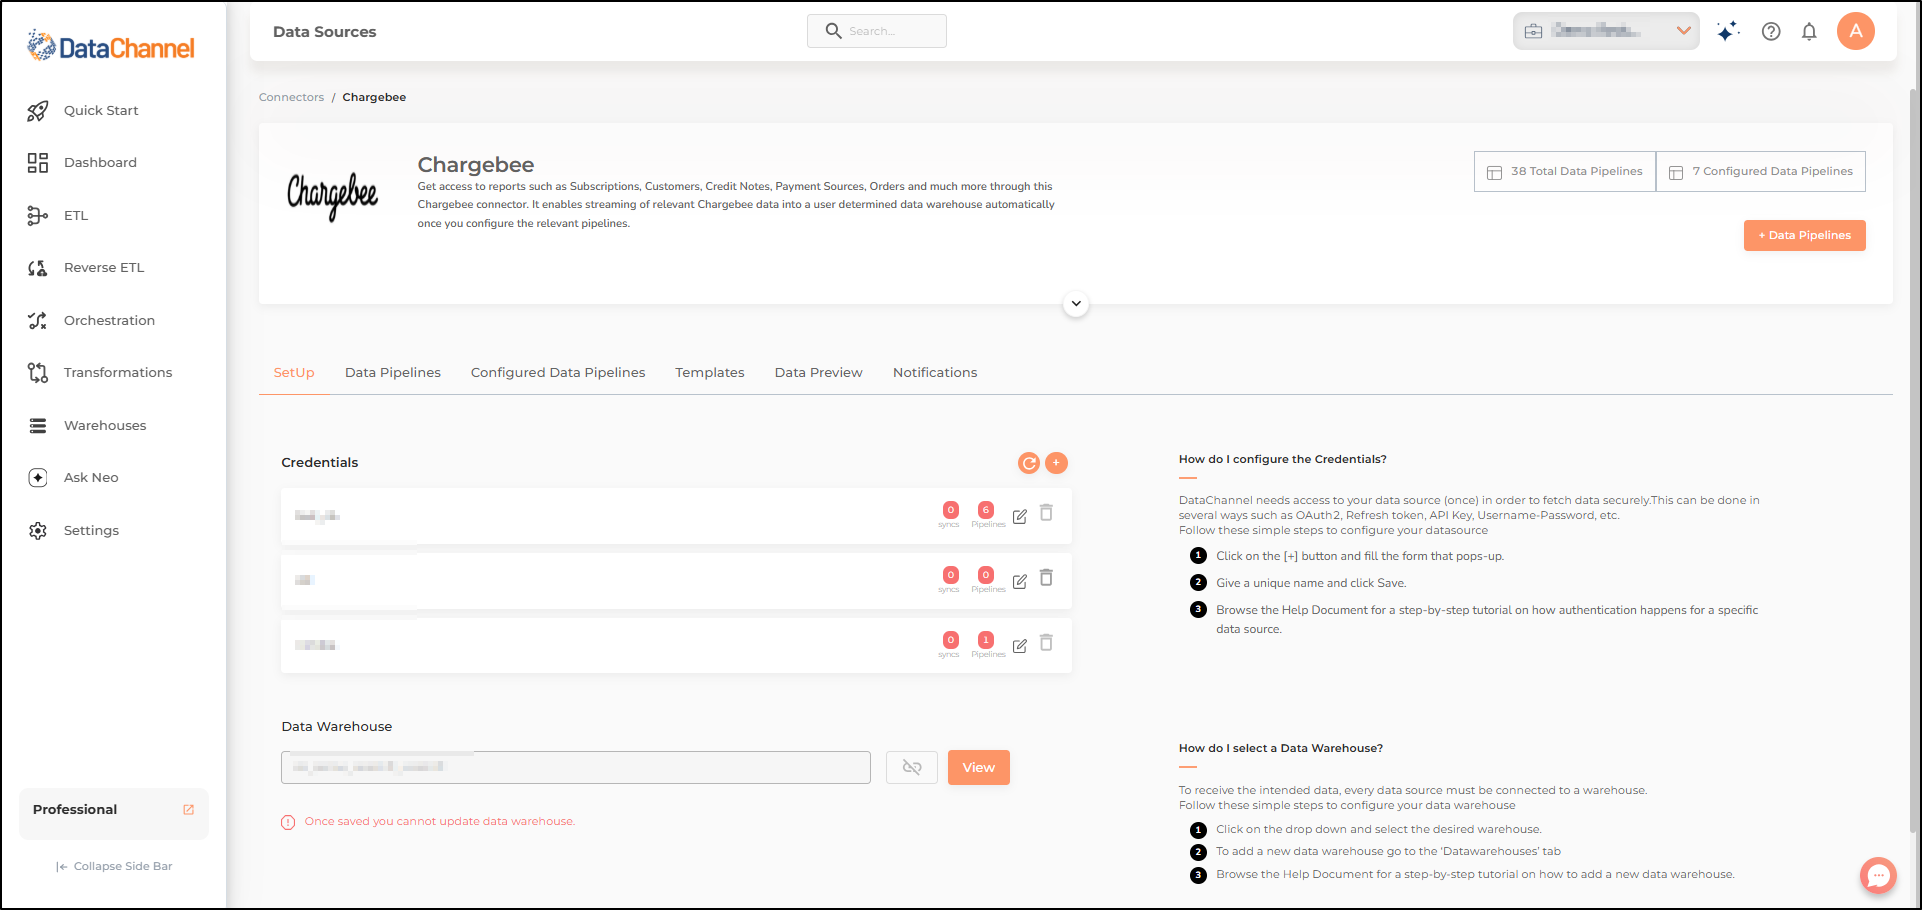
Task: Click the unlink data warehouse icon
Action: (x=912, y=768)
